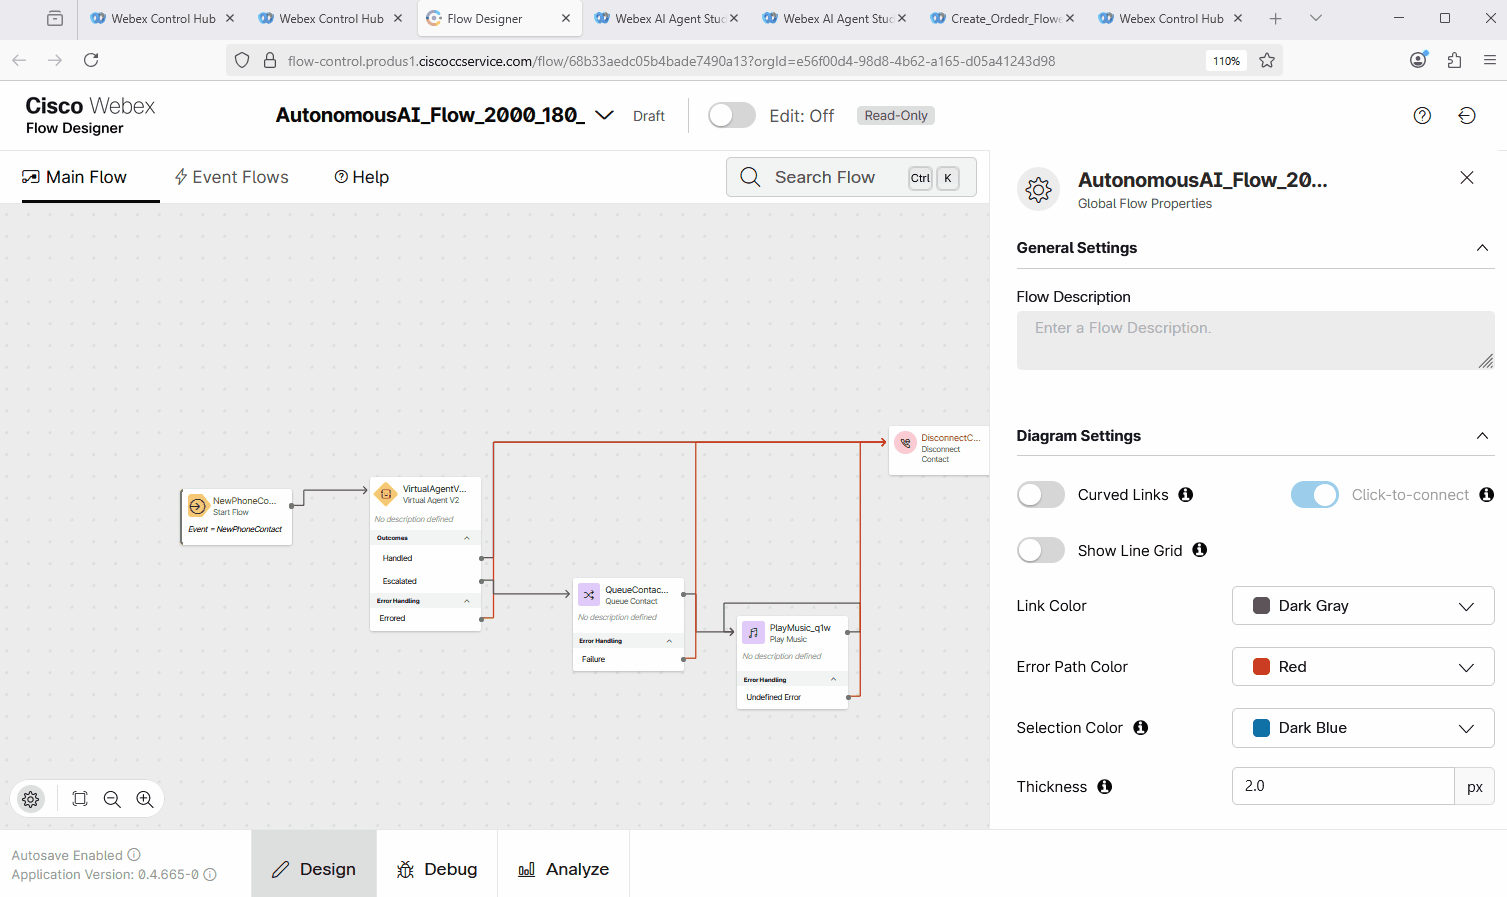This screenshot has height=897, width=1507.
Task: Open the Link Color dropdown
Action: coord(1362,606)
